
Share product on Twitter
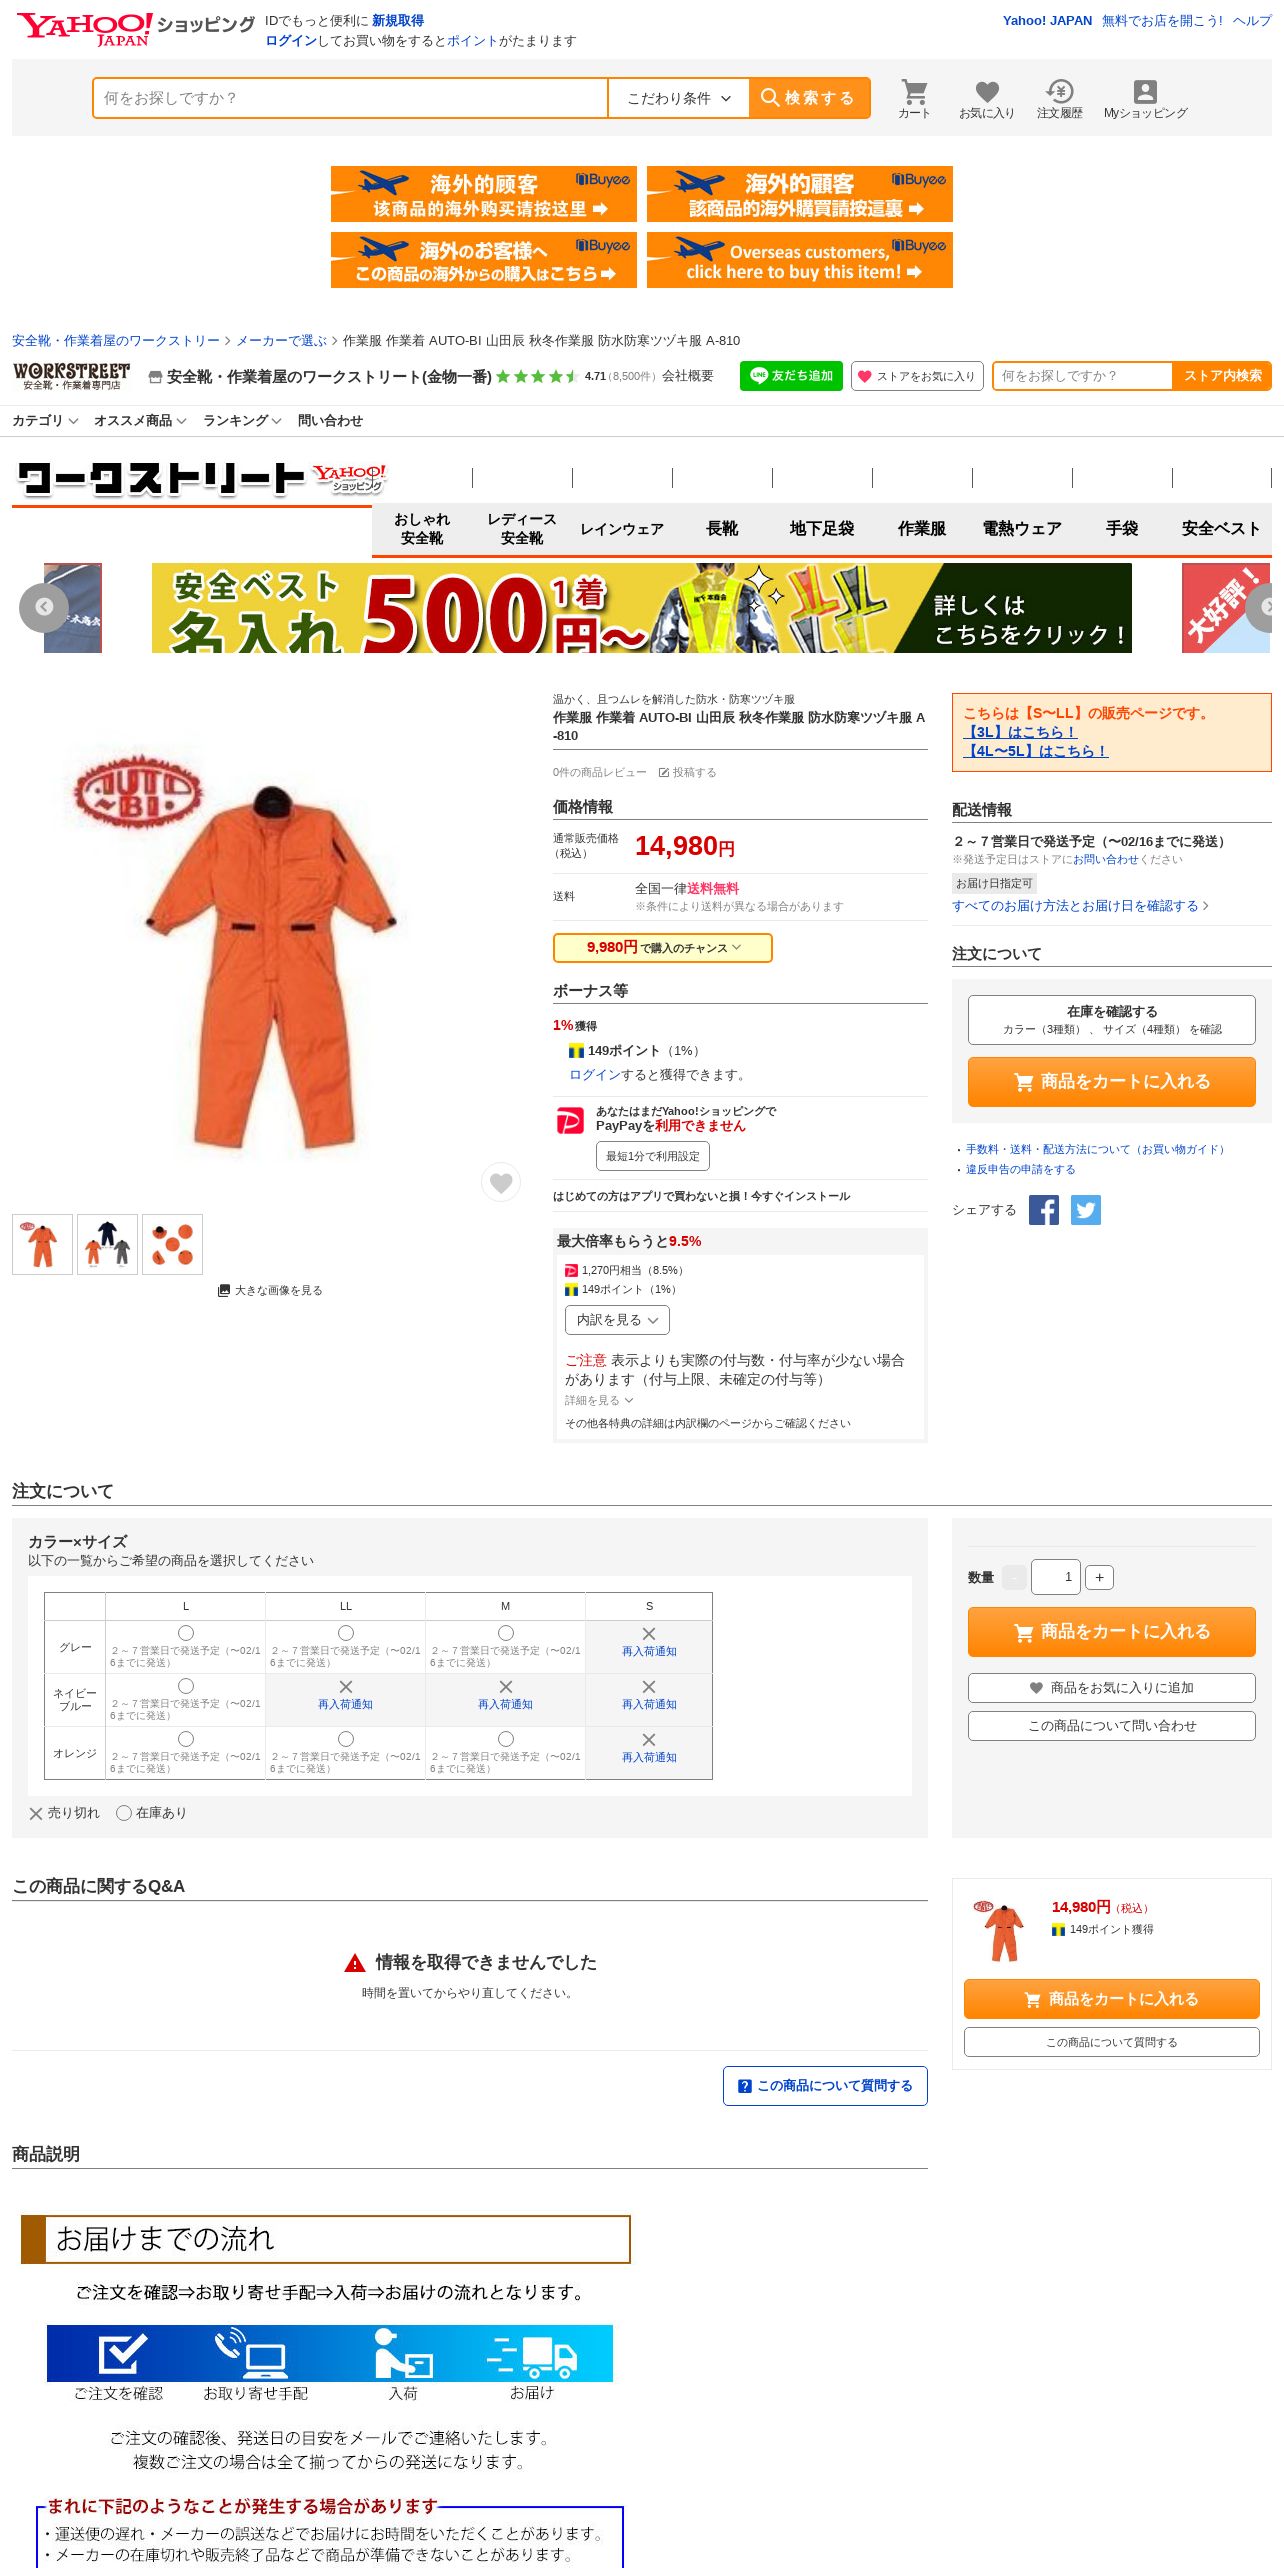[x=1086, y=1210]
